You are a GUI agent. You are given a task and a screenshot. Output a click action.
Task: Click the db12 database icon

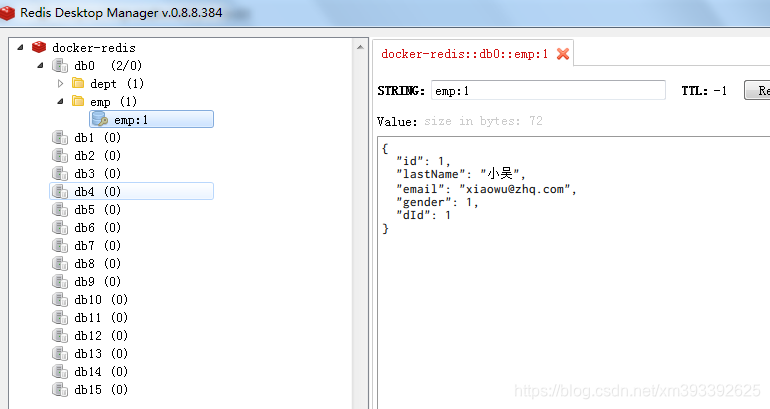coord(59,335)
